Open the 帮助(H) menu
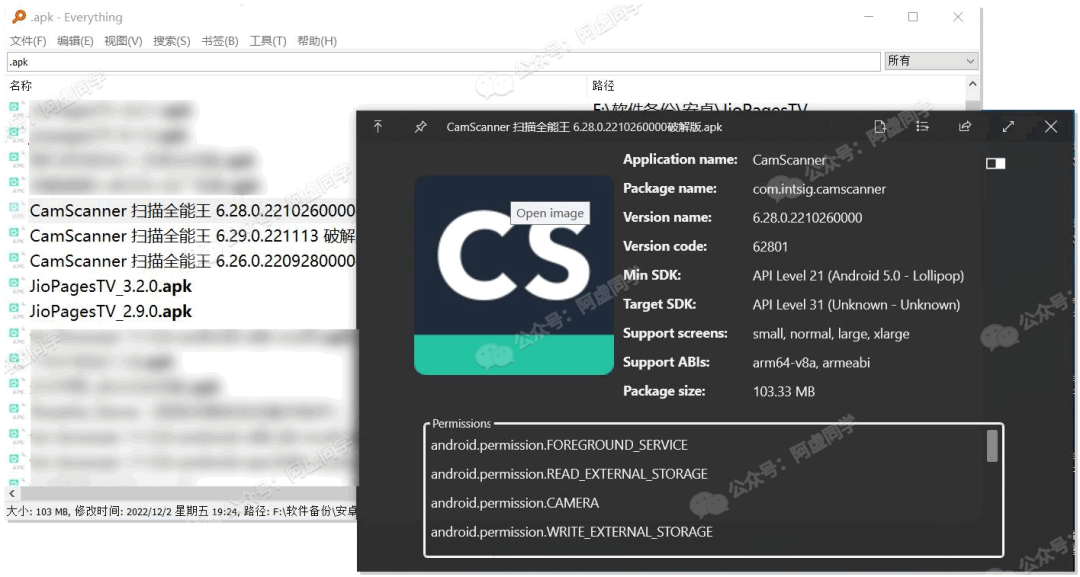This screenshot has width=1080, height=577. [317, 41]
